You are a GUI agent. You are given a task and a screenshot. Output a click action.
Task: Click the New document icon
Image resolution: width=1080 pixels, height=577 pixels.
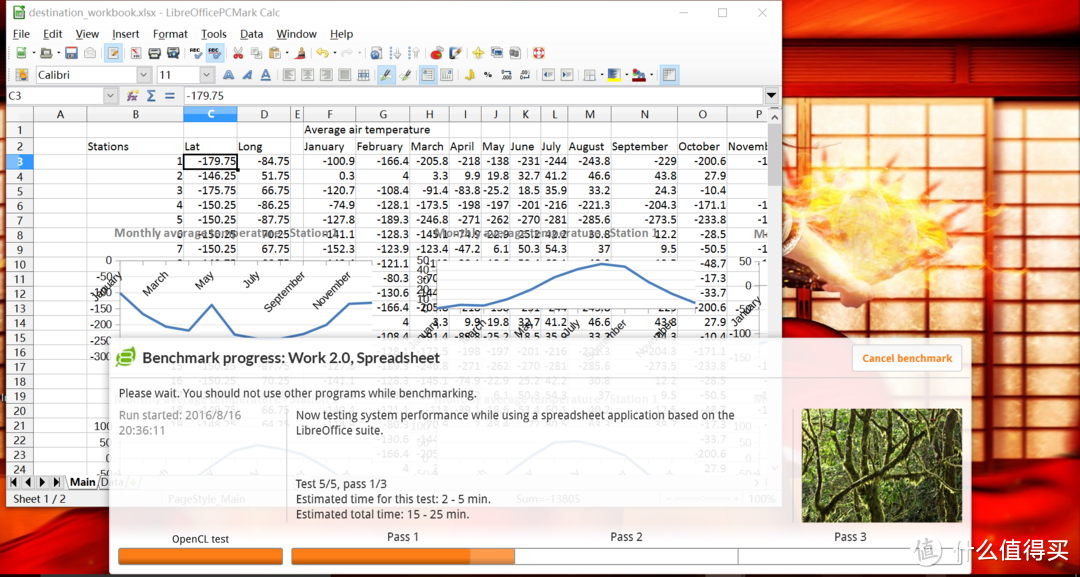(21, 53)
